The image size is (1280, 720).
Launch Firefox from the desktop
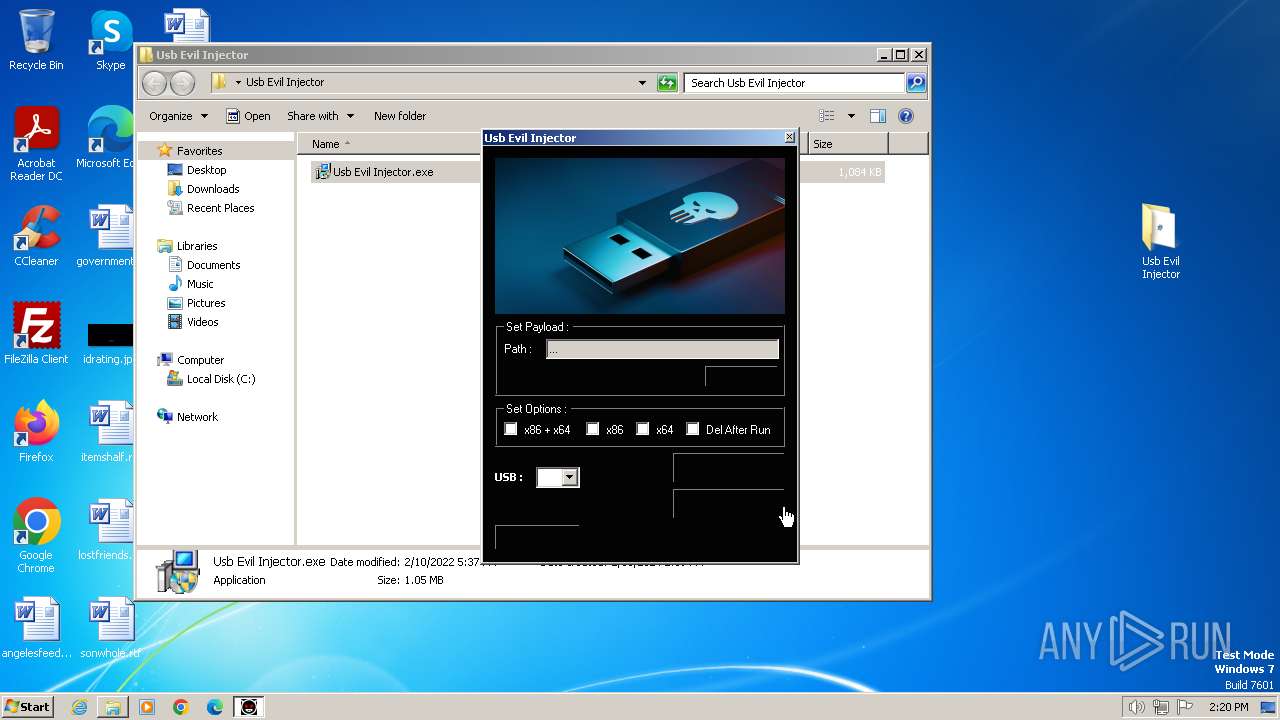36,432
